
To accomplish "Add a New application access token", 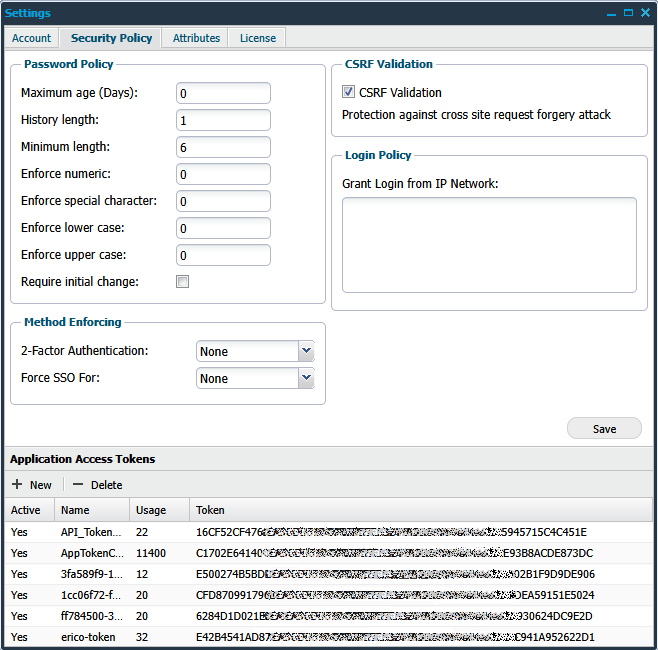I will click(x=32, y=485).
